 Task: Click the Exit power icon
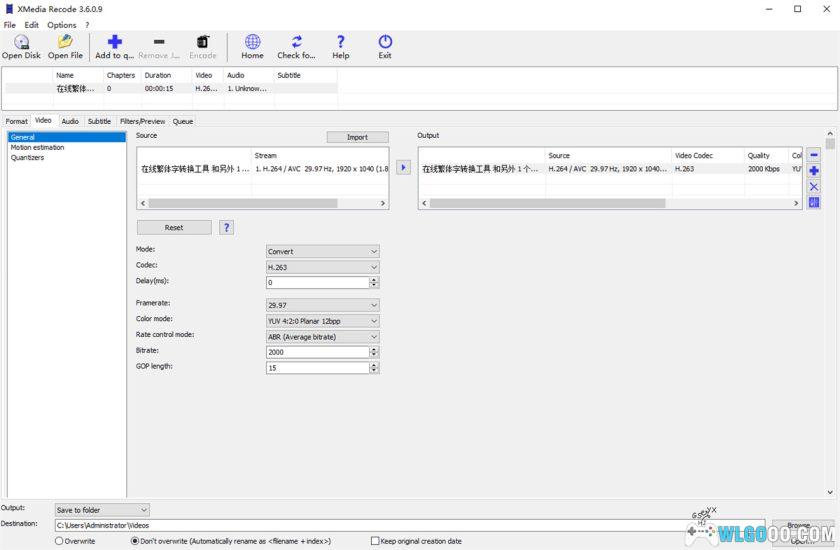385,47
